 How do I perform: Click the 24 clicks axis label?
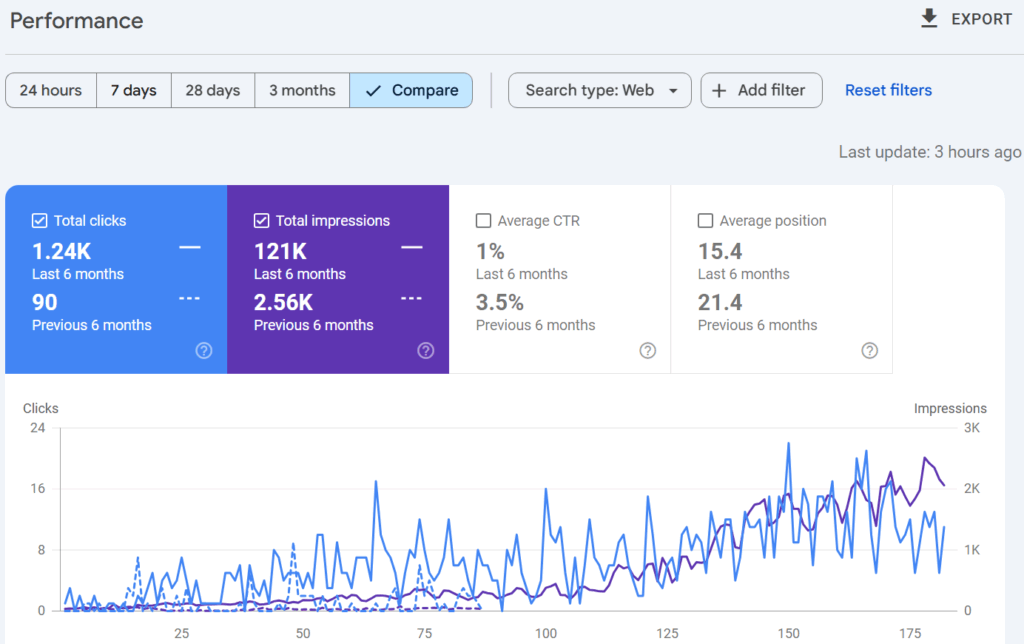coord(38,428)
